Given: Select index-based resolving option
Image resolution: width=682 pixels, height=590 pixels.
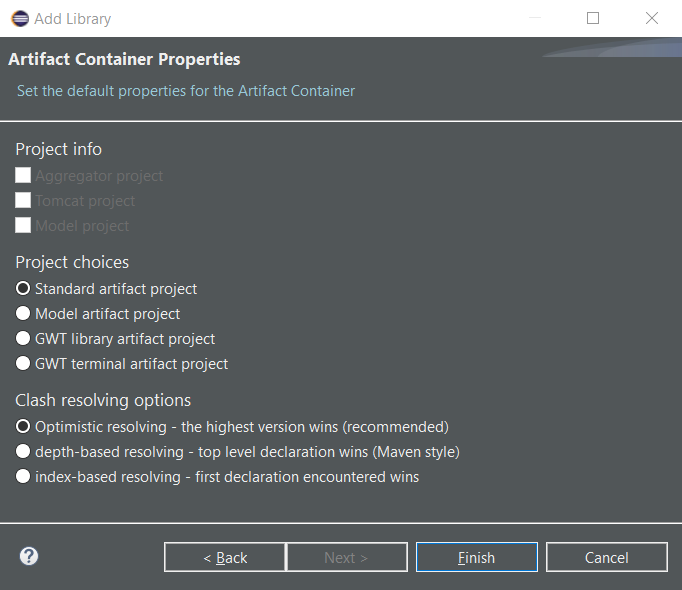Looking at the screenshot, I should click(x=23, y=477).
